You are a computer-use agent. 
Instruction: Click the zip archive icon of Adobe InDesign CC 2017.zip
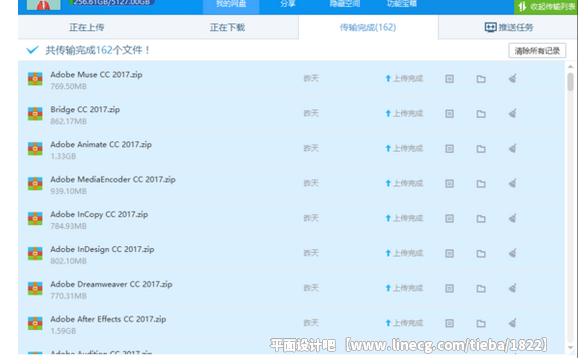[x=35, y=253]
